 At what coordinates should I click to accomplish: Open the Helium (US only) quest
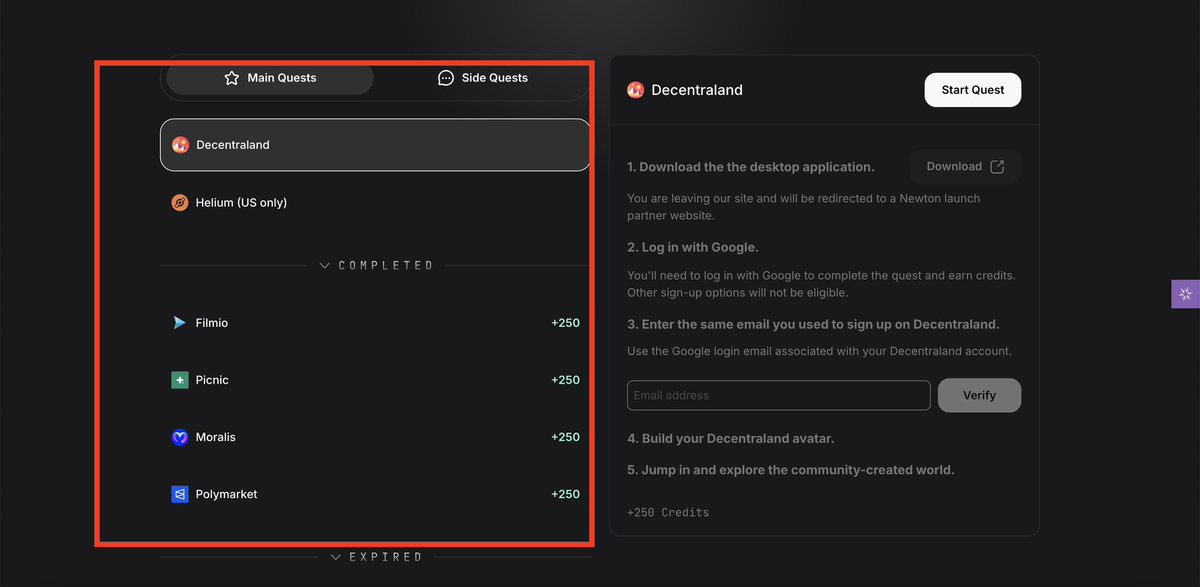(x=375, y=203)
